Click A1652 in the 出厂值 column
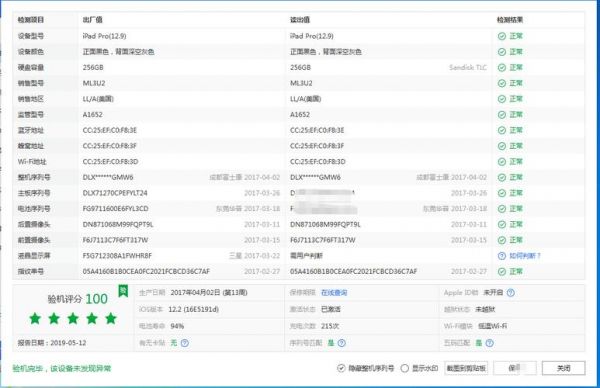Viewport: 600px width, 388px height. [x=93, y=114]
